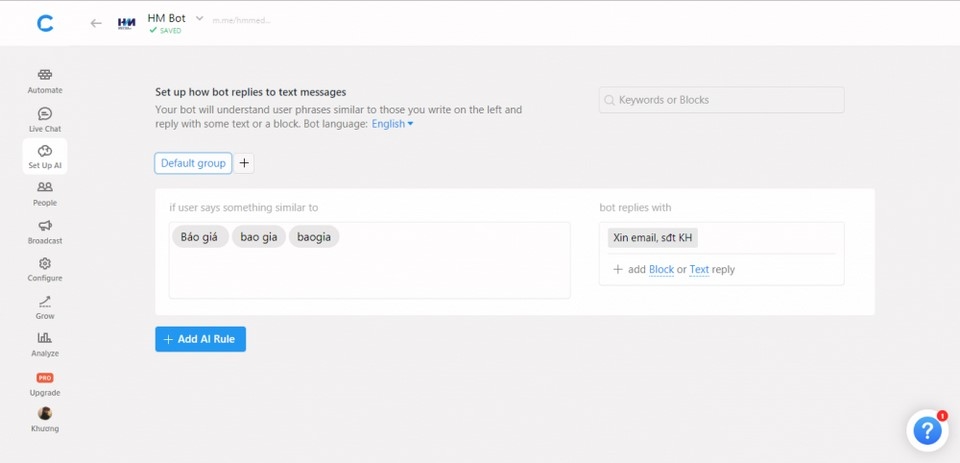Select the Báo giá keyword chip
960x463 pixels.
(x=200, y=237)
